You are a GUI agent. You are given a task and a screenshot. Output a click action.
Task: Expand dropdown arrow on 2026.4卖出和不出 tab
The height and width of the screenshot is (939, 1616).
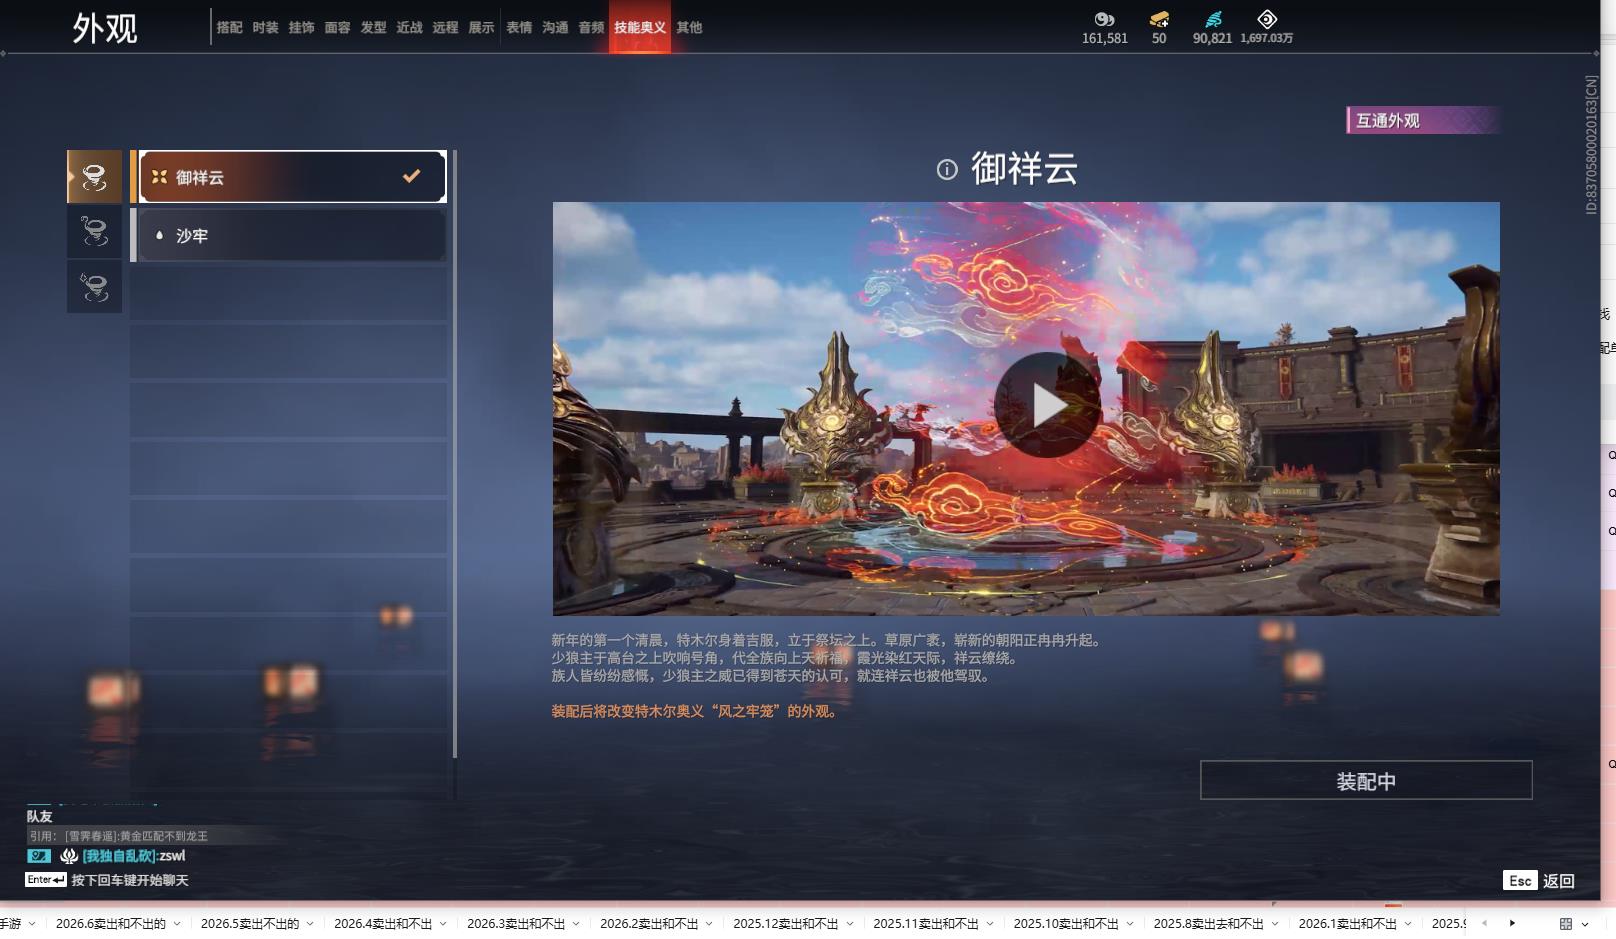tap(443, 924)
